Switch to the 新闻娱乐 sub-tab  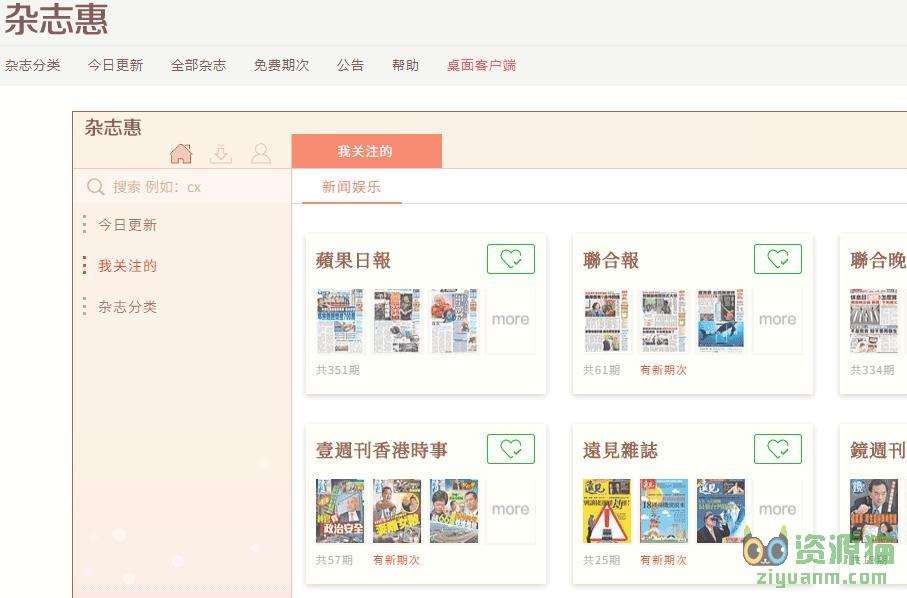(x=352, y=187)
